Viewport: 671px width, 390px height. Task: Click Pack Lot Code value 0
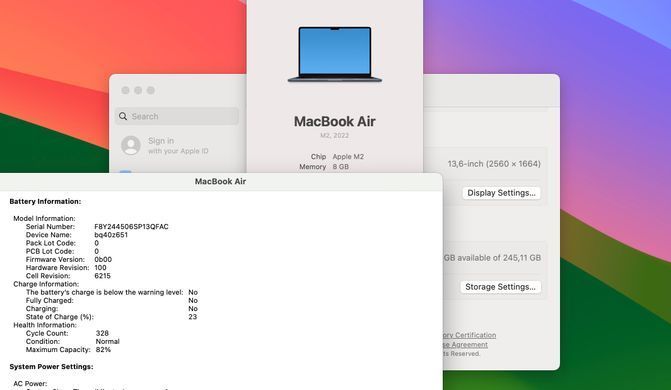[96, 243]
